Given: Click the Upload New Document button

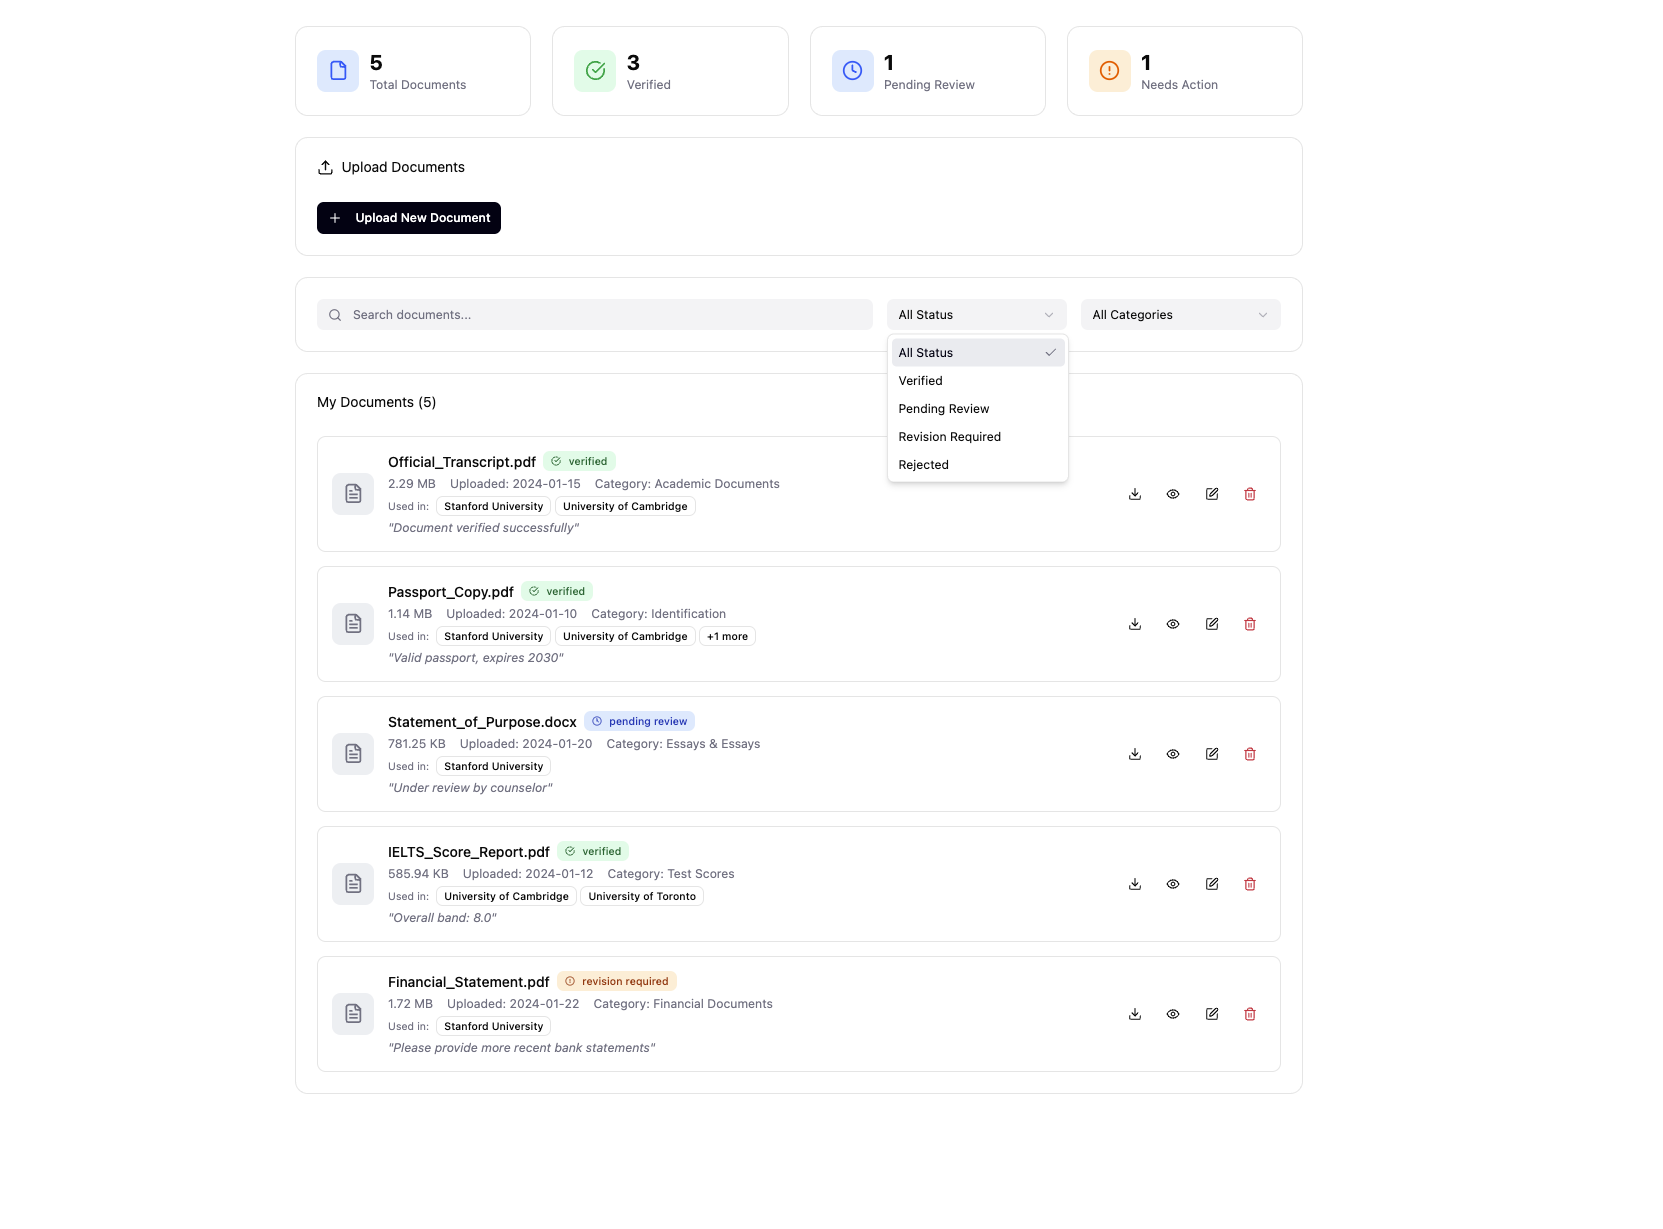Looking at the screenshot, I should click(409, 218).
